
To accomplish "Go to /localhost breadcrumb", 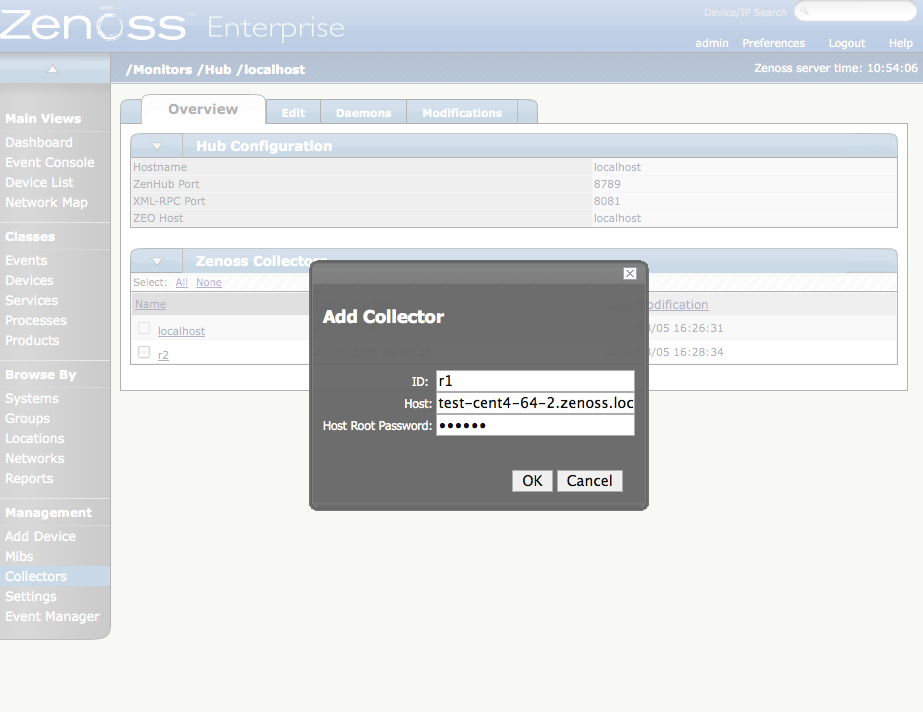I will coord(271,69).
